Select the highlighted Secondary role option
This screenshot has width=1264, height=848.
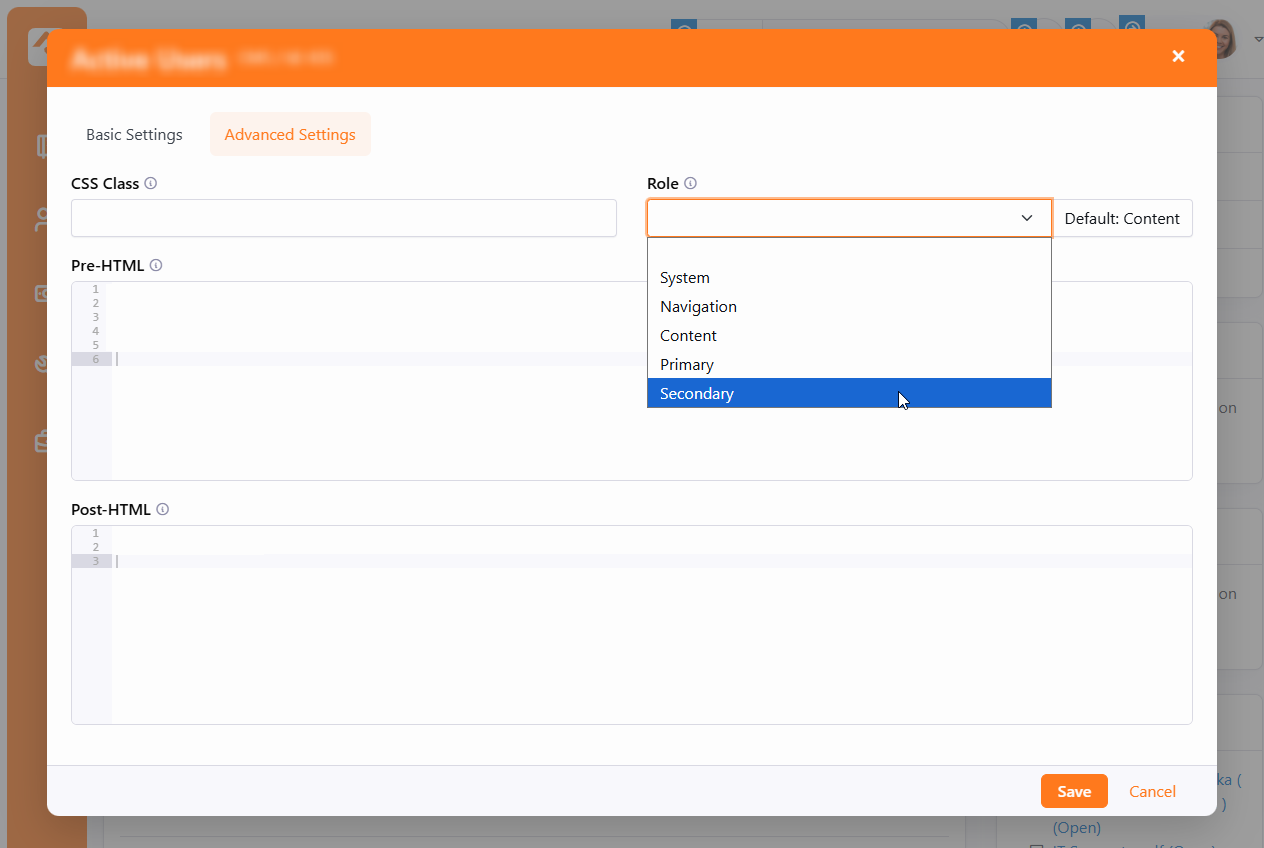(697, 394)
